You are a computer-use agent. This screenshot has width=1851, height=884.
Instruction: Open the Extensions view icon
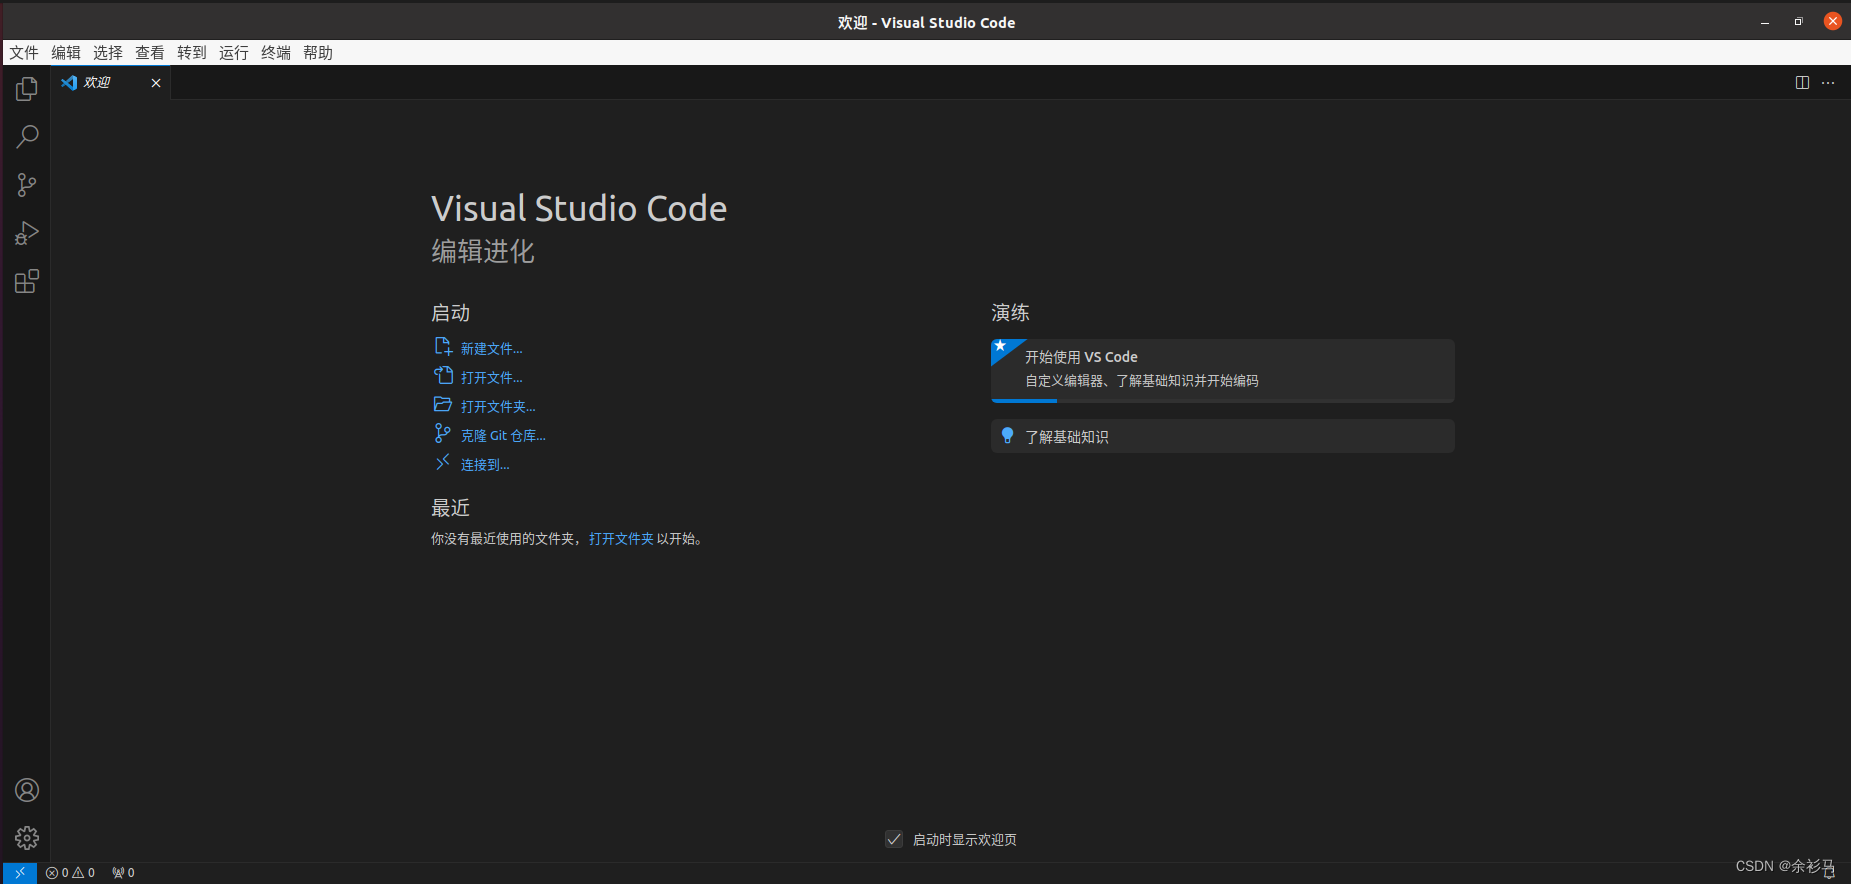point(27,281)
